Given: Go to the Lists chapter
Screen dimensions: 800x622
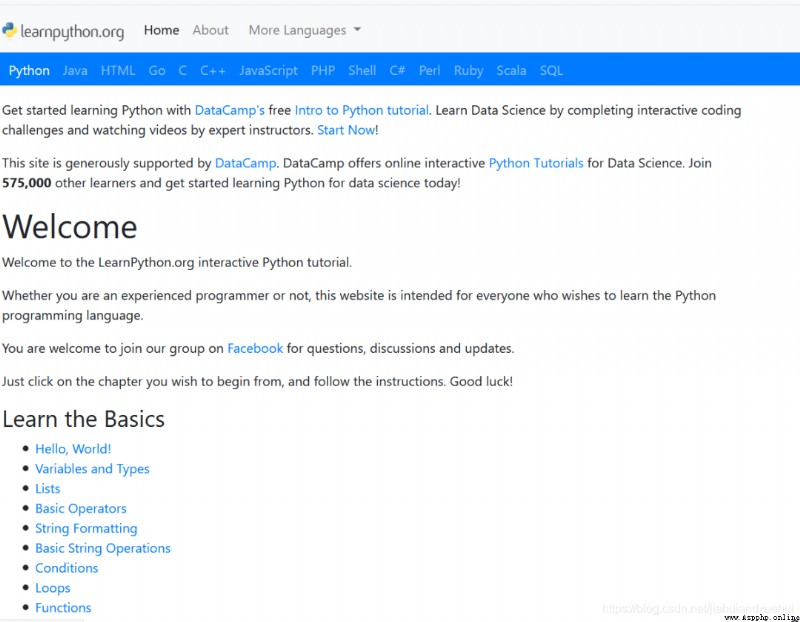Looking at the screenshot, I should click(x=47, y=489).
